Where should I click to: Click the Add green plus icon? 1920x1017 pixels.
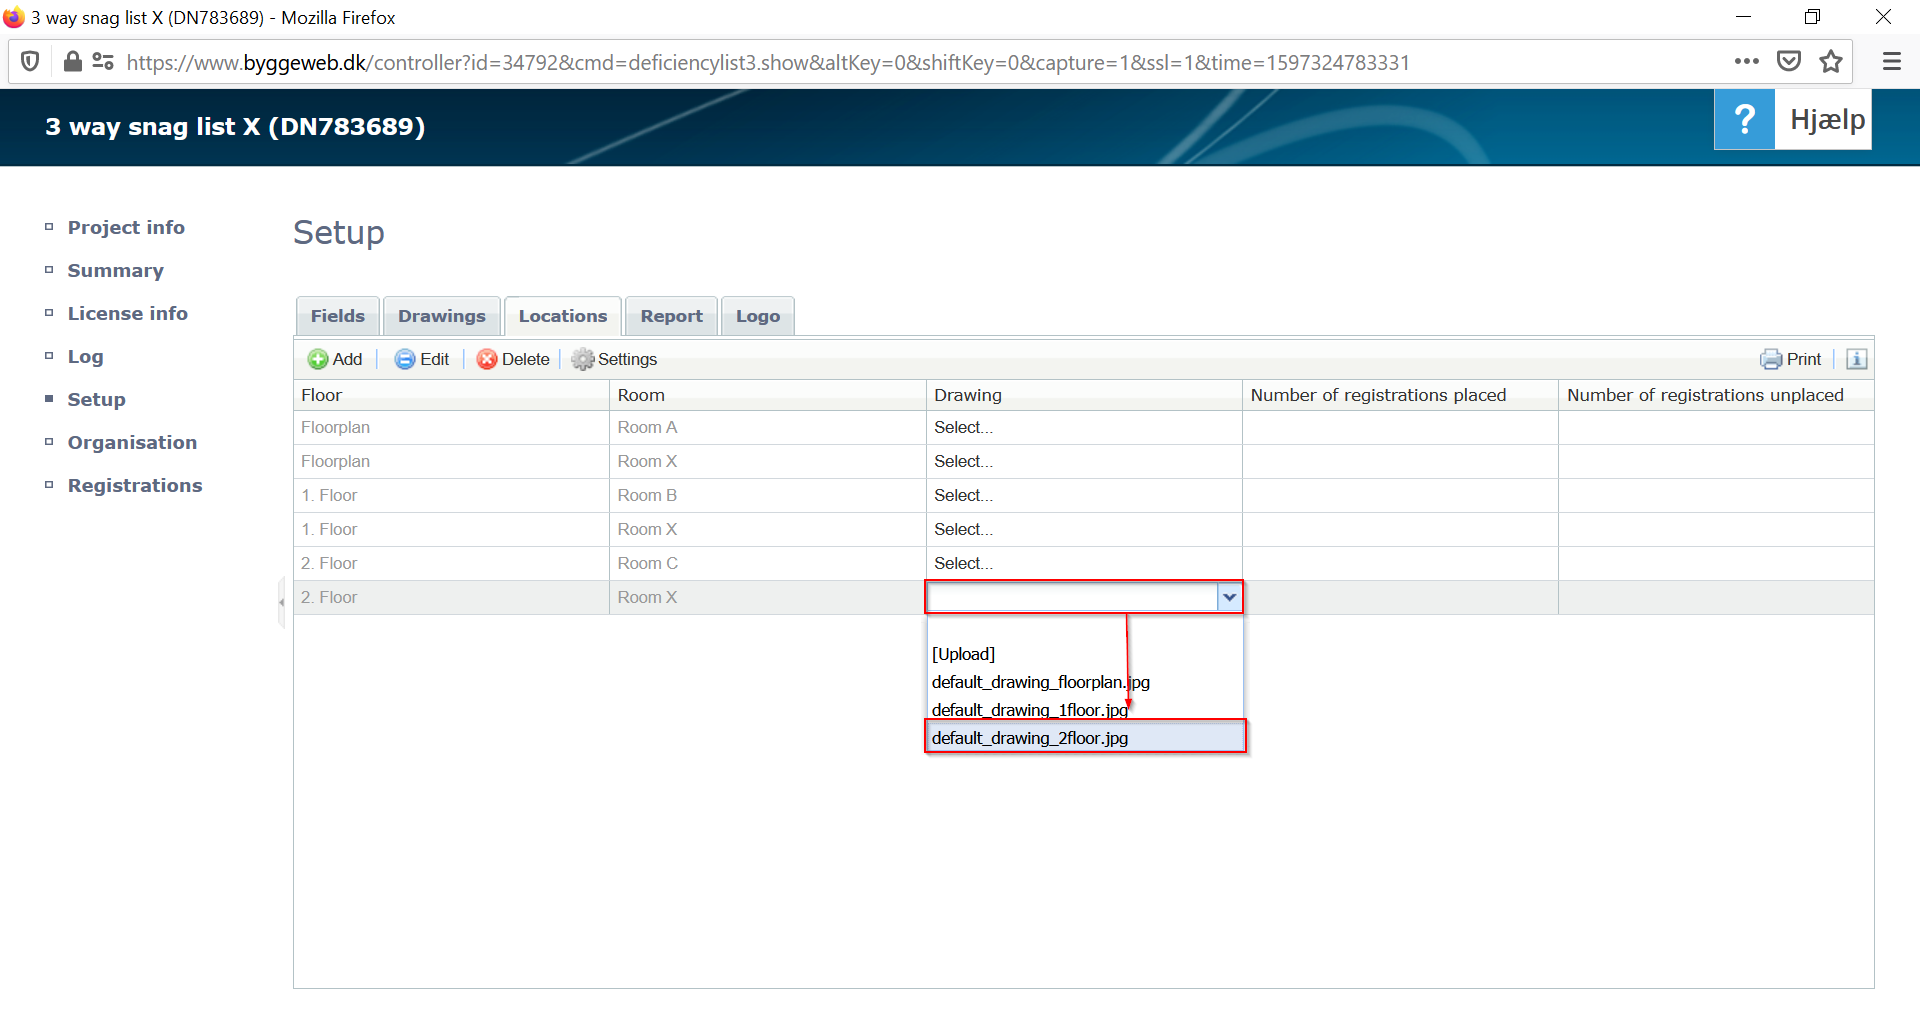click(x=318, y=359)
